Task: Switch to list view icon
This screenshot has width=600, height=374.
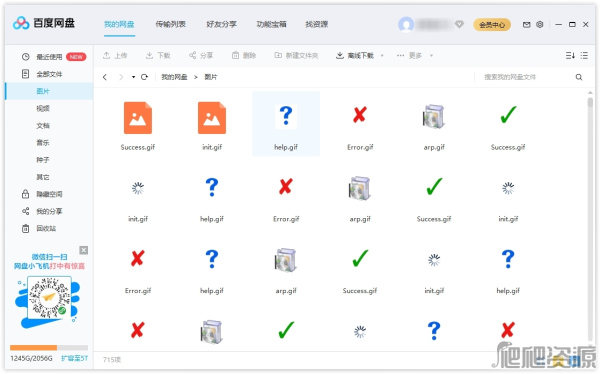Action: click(x=584, y=56)
